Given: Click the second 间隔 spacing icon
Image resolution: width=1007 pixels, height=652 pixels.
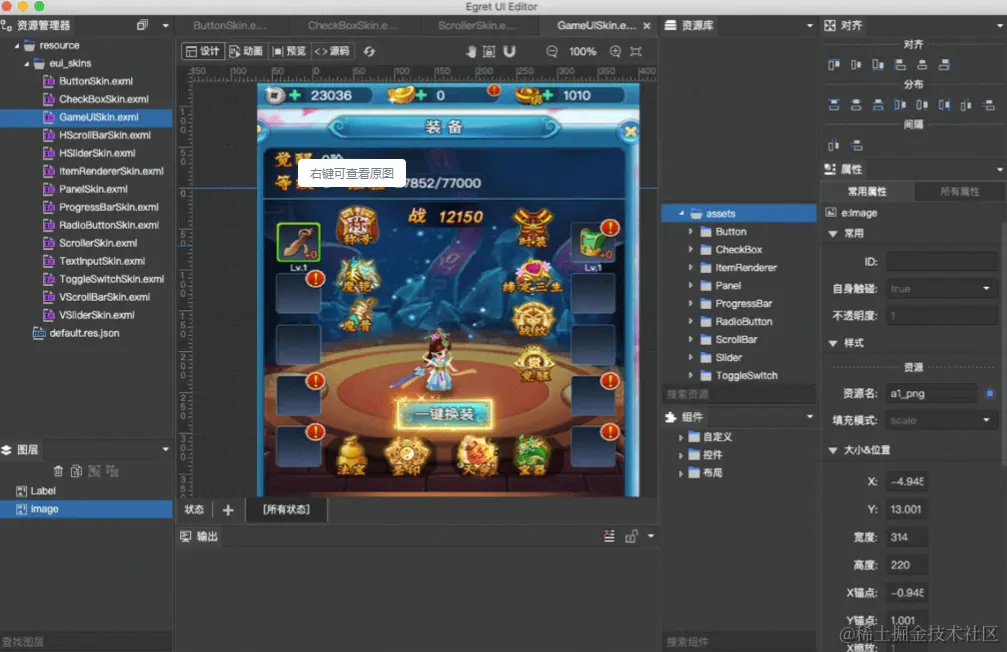Looking at the screenshot, I should (857, 145).
